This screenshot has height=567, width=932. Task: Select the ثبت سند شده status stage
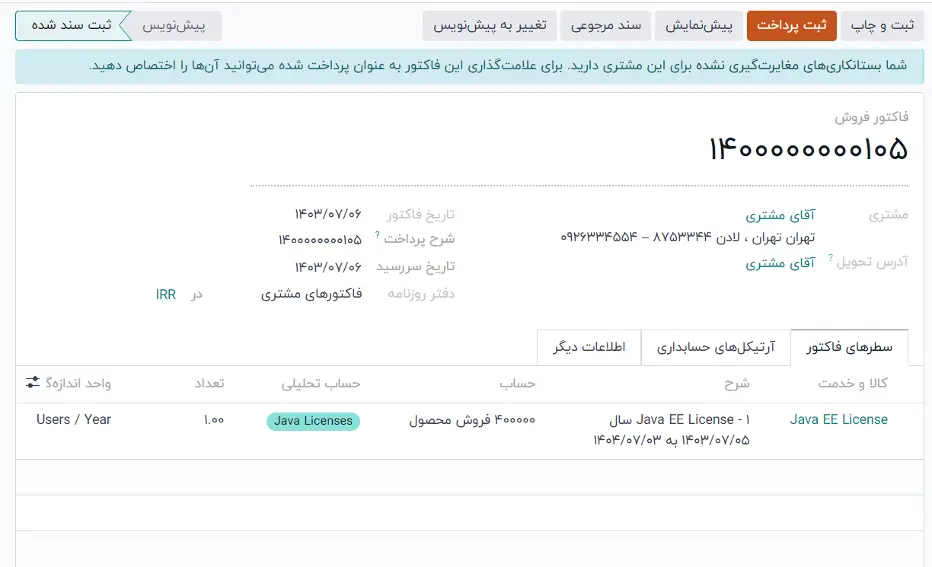71,26
